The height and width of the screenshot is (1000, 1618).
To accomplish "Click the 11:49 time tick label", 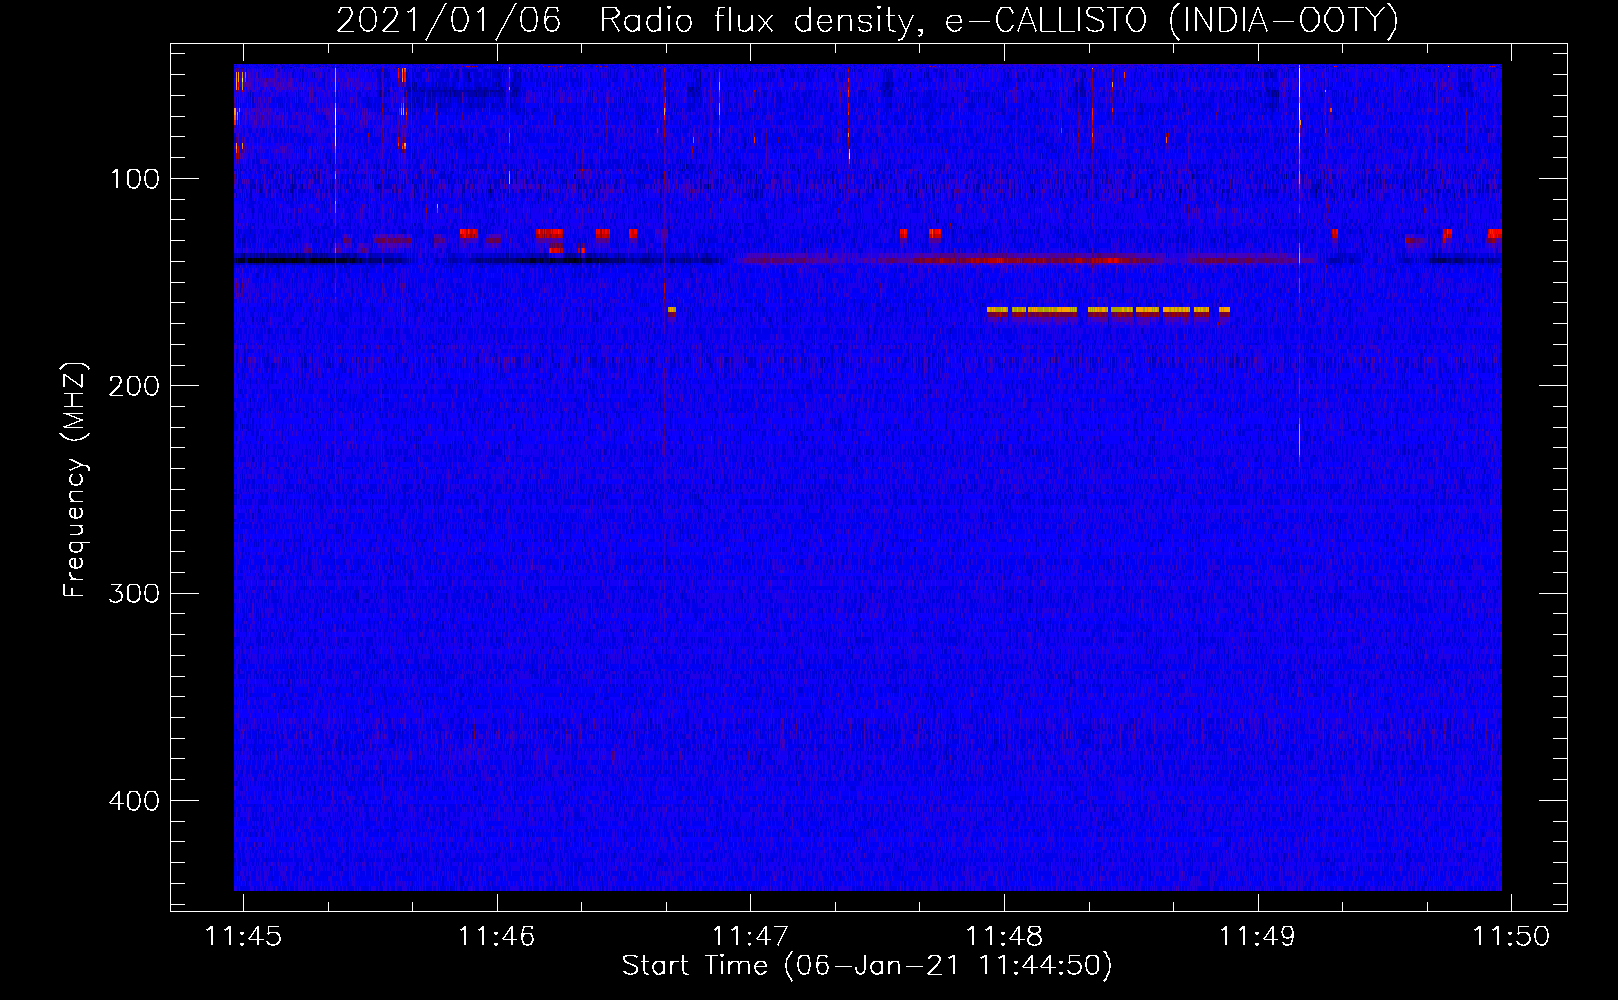I will tap(1258, 937).
